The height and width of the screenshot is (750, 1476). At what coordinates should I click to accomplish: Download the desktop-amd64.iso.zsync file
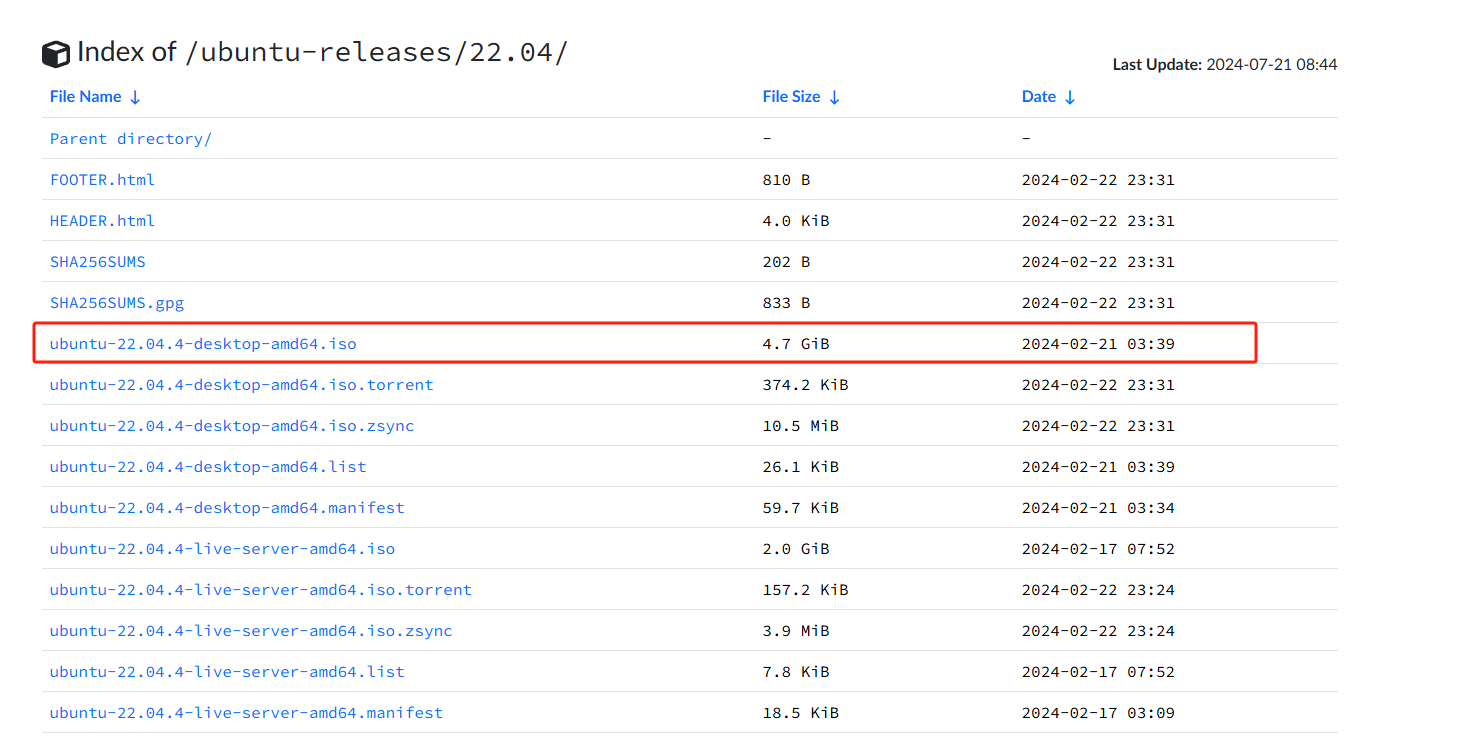point(232,426)
